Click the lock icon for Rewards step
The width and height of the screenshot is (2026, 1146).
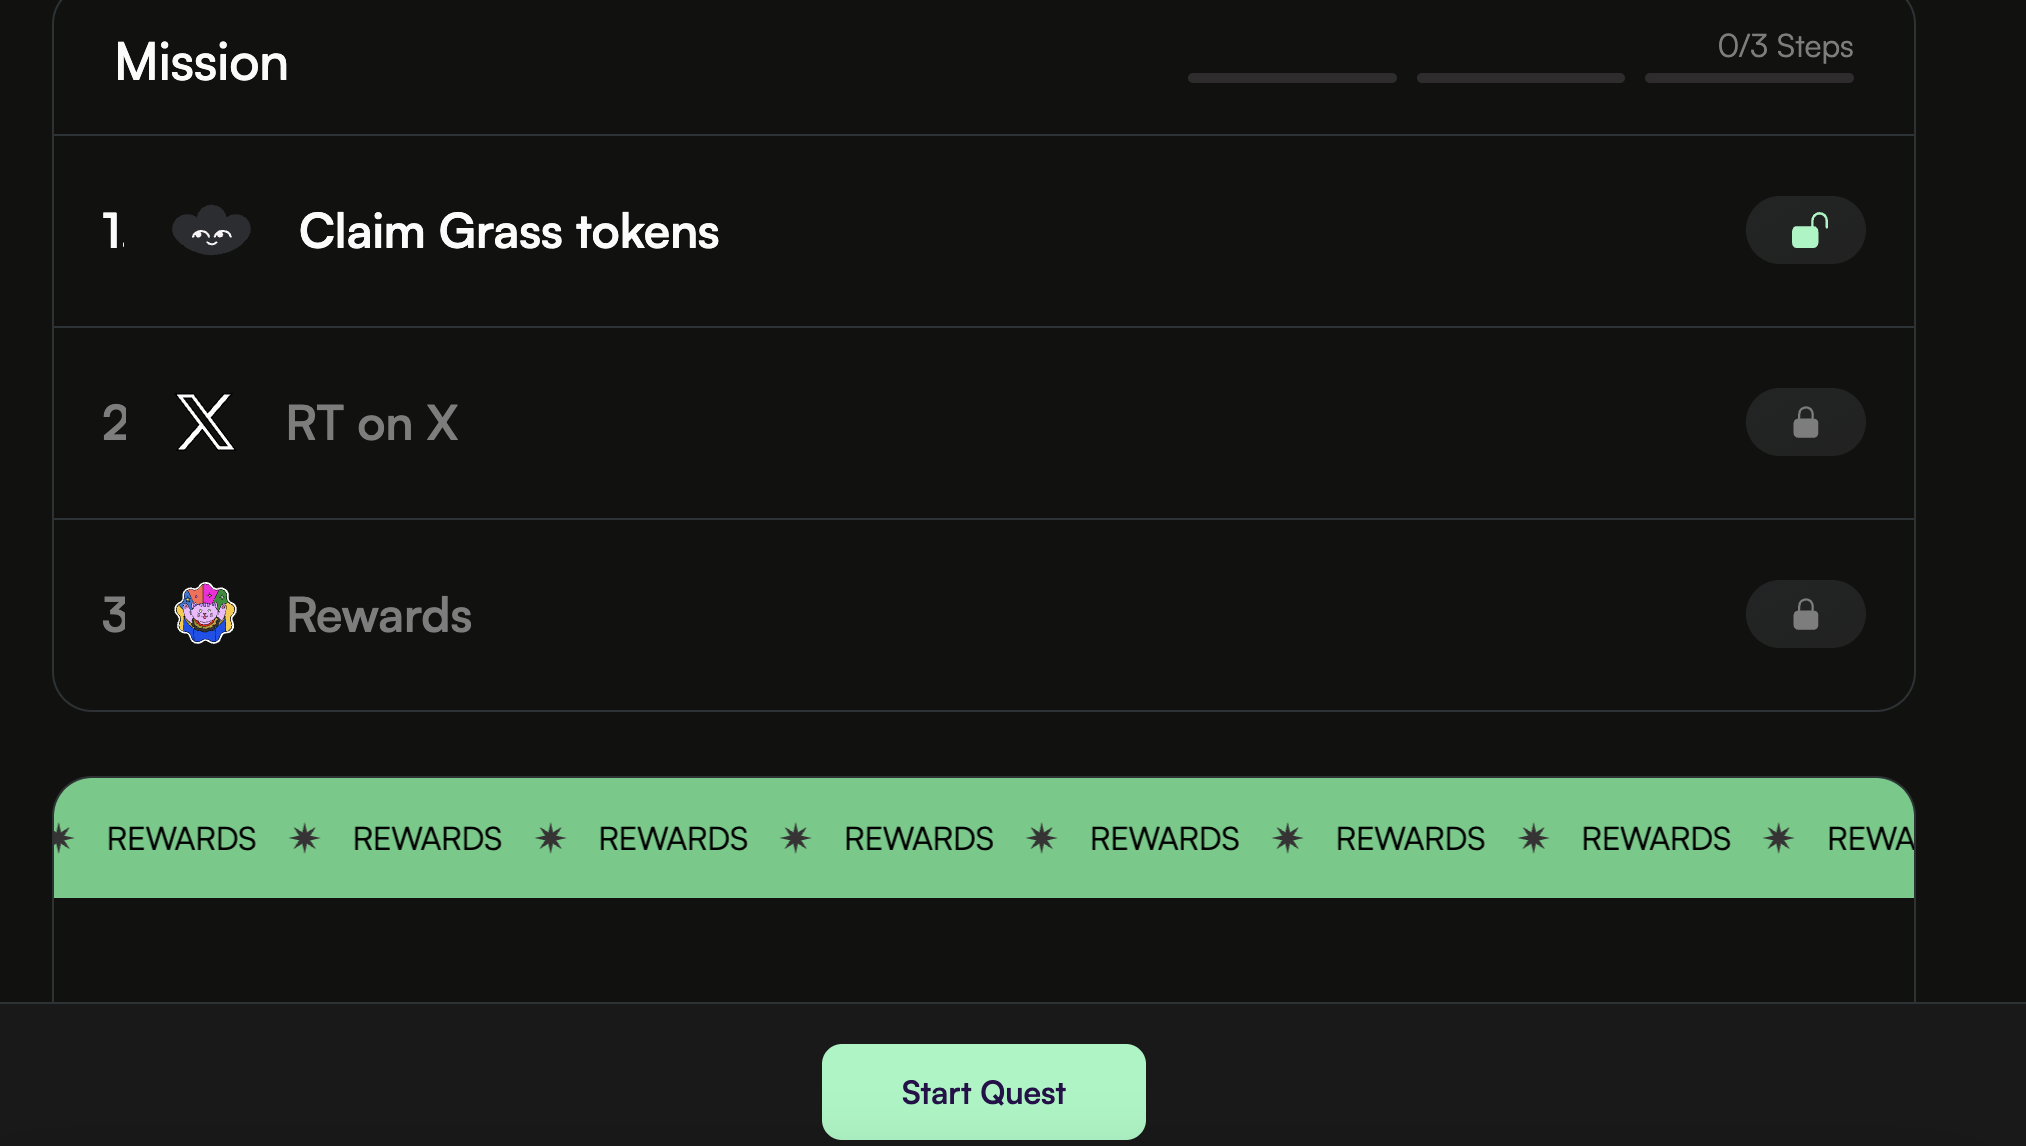[x=1806, y=614]
